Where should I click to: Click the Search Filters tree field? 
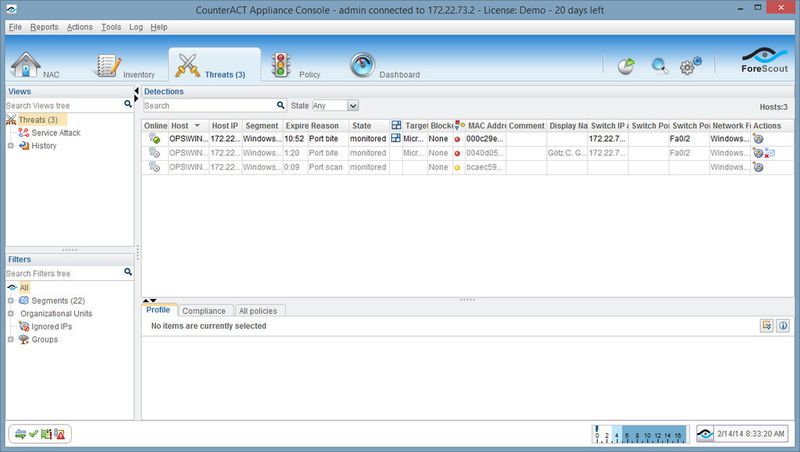pyautogui.click(x=64, y=273)
